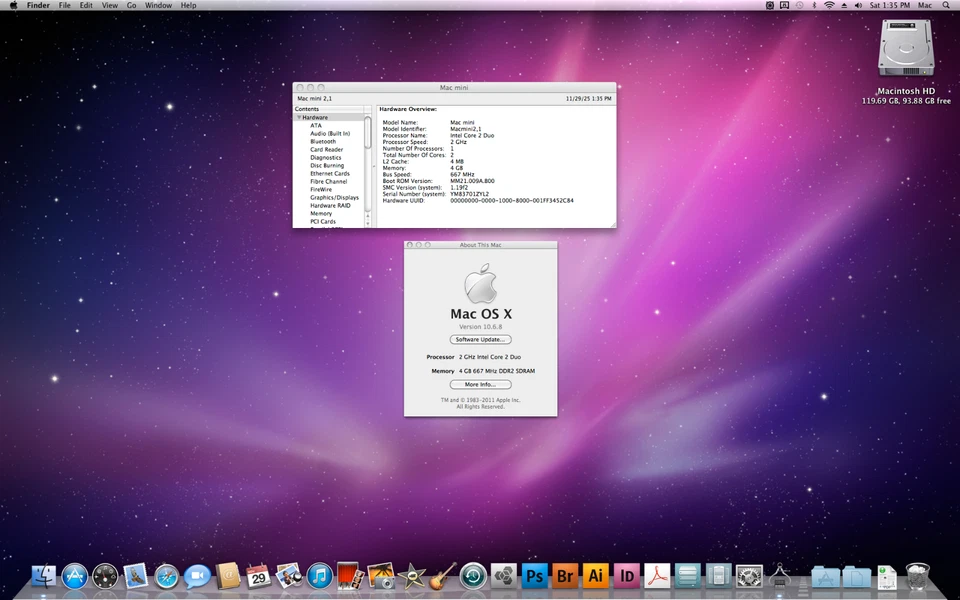Open the Window menu
Screen dimensions: 960x600
pyautogui.click(x=158, y=5)
